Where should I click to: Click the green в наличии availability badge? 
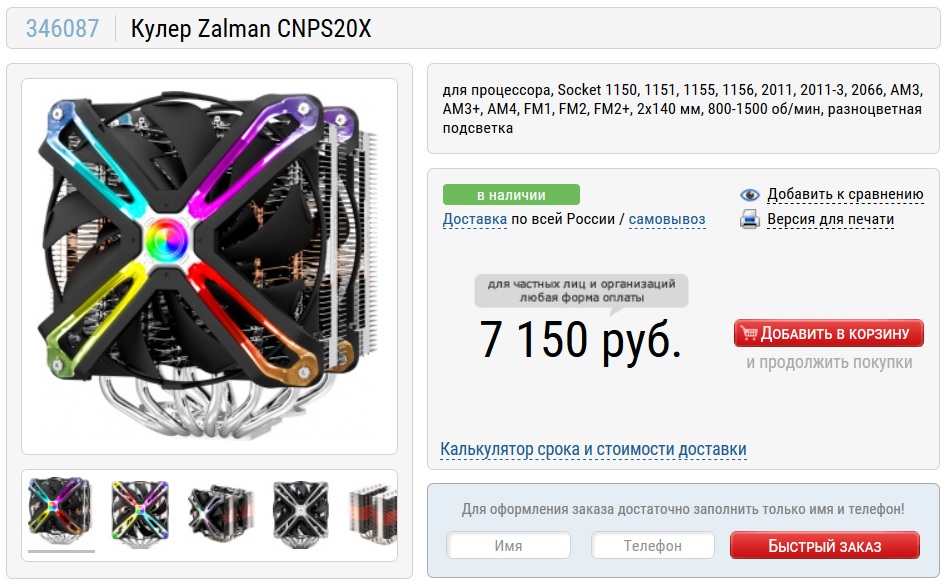511,195
